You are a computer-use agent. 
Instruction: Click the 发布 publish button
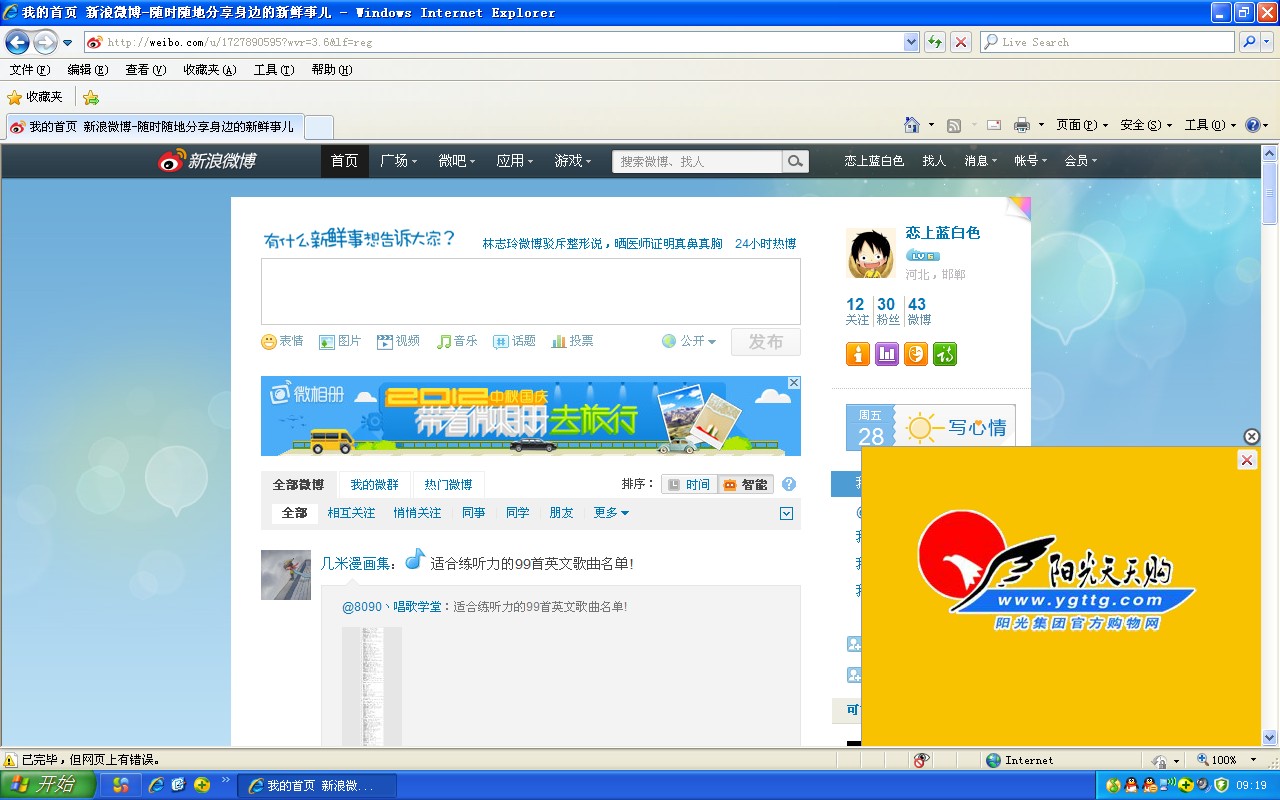tap(766, 342)
